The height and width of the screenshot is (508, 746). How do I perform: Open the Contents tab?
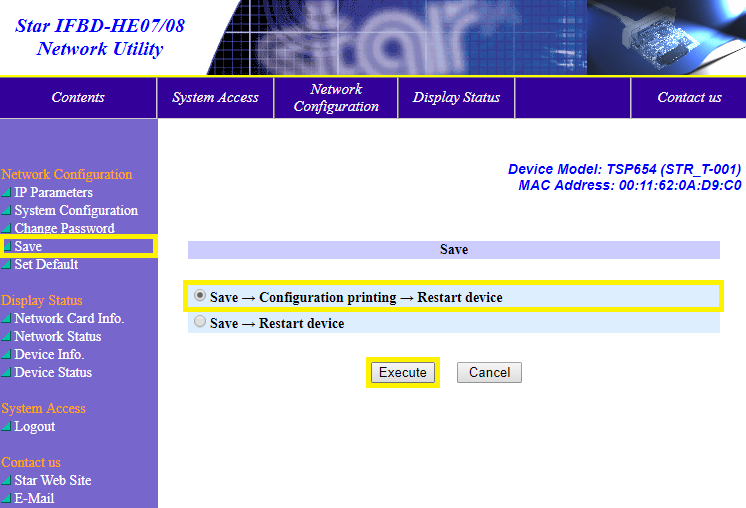(78, 98)
